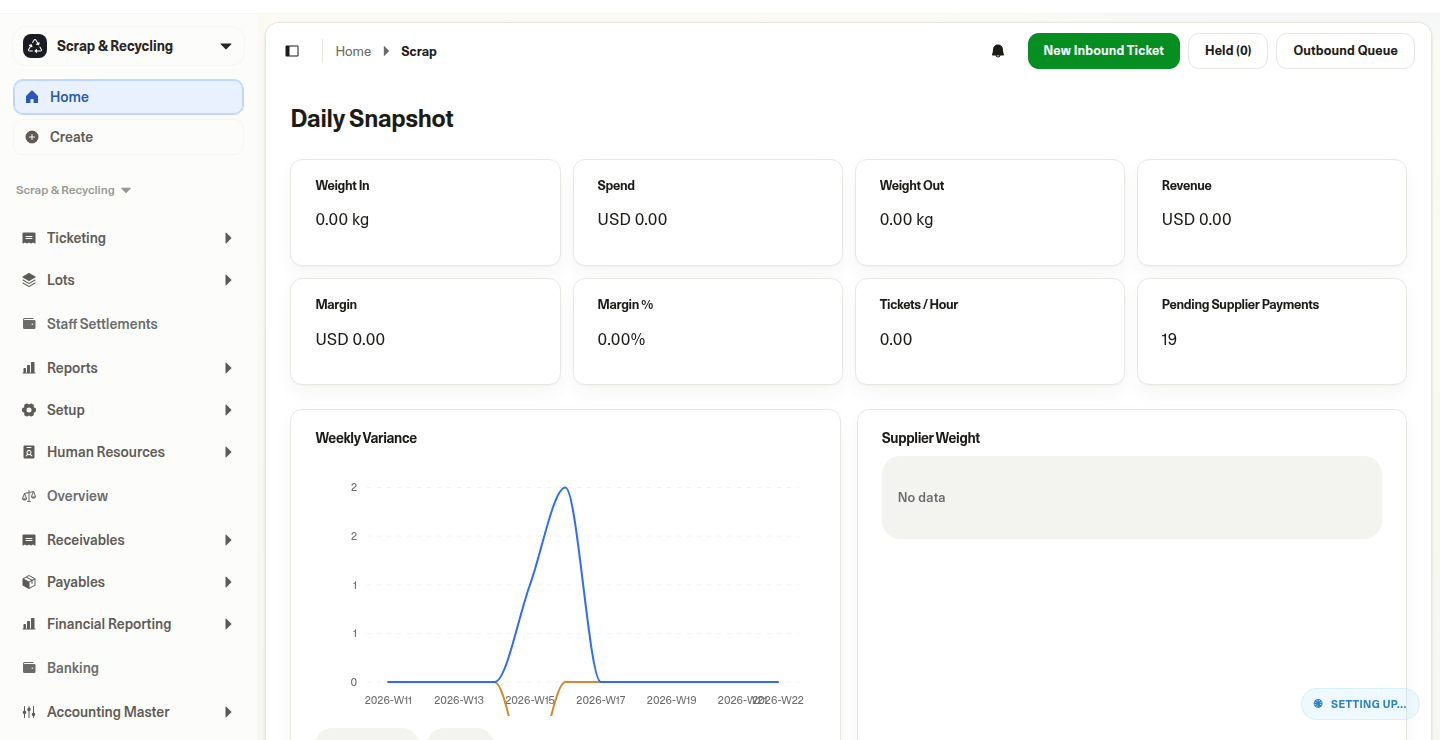
Task: Click the Setting Up status pill
Action: click(x=1360, y=704)
